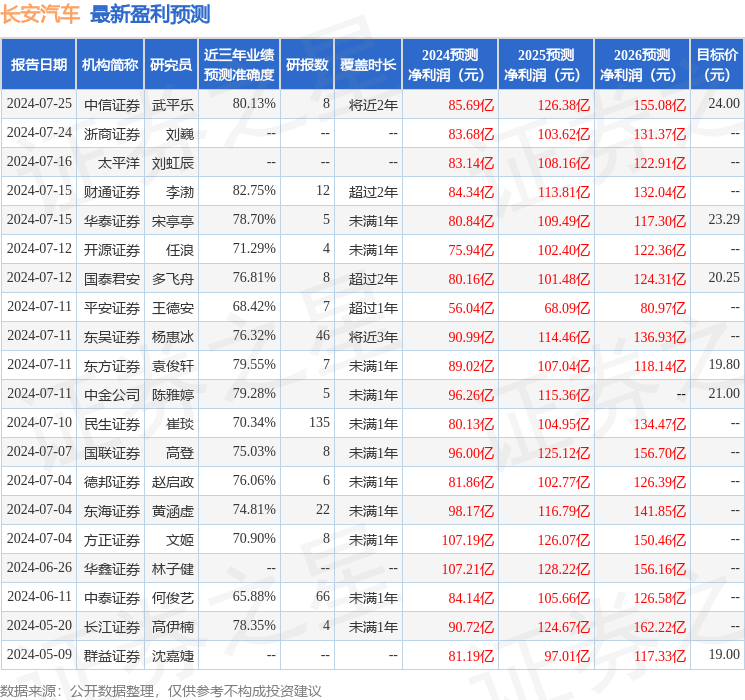
Task: Click the date 2024-07-24
Action: pyautogui.click(x=39, y=132)
